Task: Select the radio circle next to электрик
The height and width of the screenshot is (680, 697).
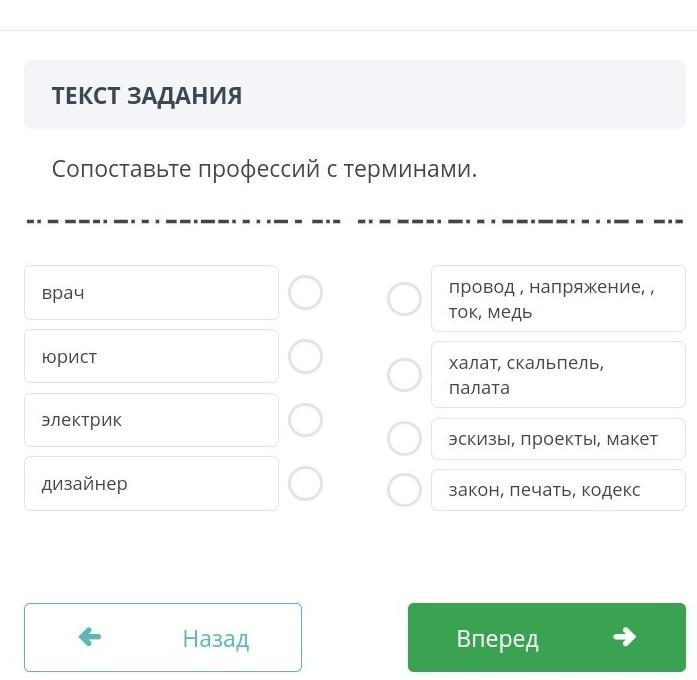Action: tap(305, 420)
